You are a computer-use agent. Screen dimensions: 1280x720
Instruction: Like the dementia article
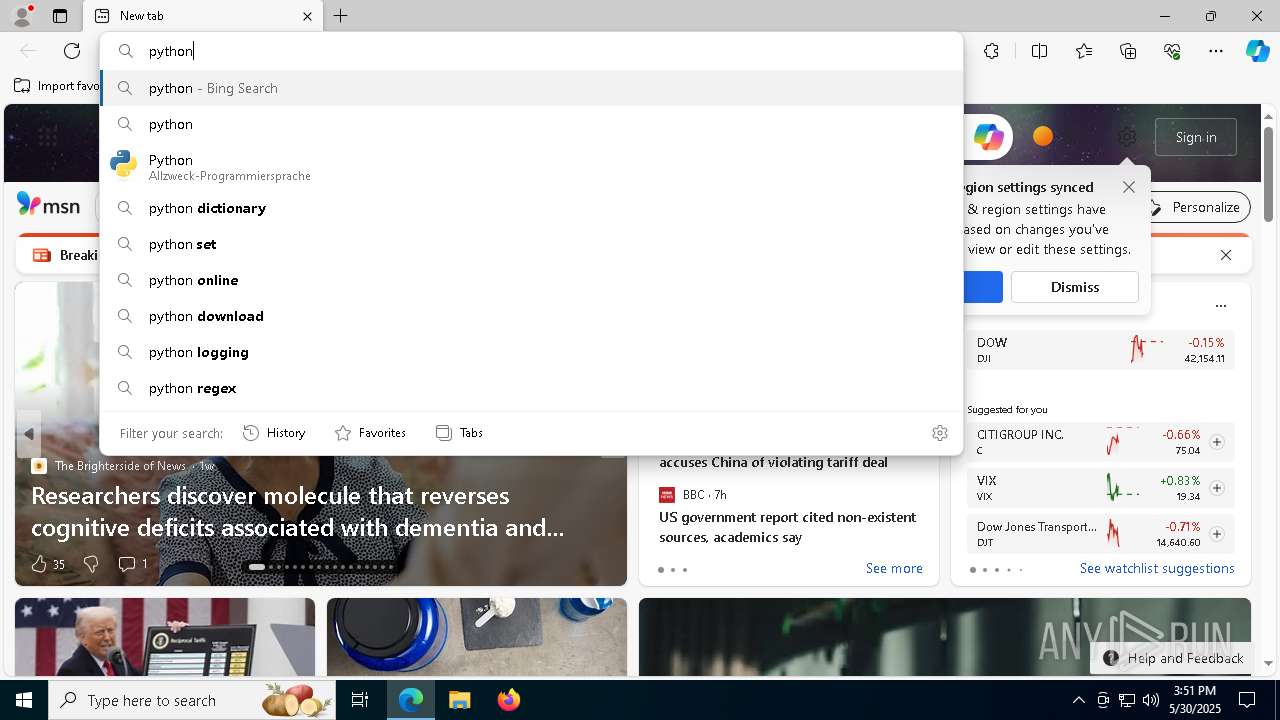[48, 564]
